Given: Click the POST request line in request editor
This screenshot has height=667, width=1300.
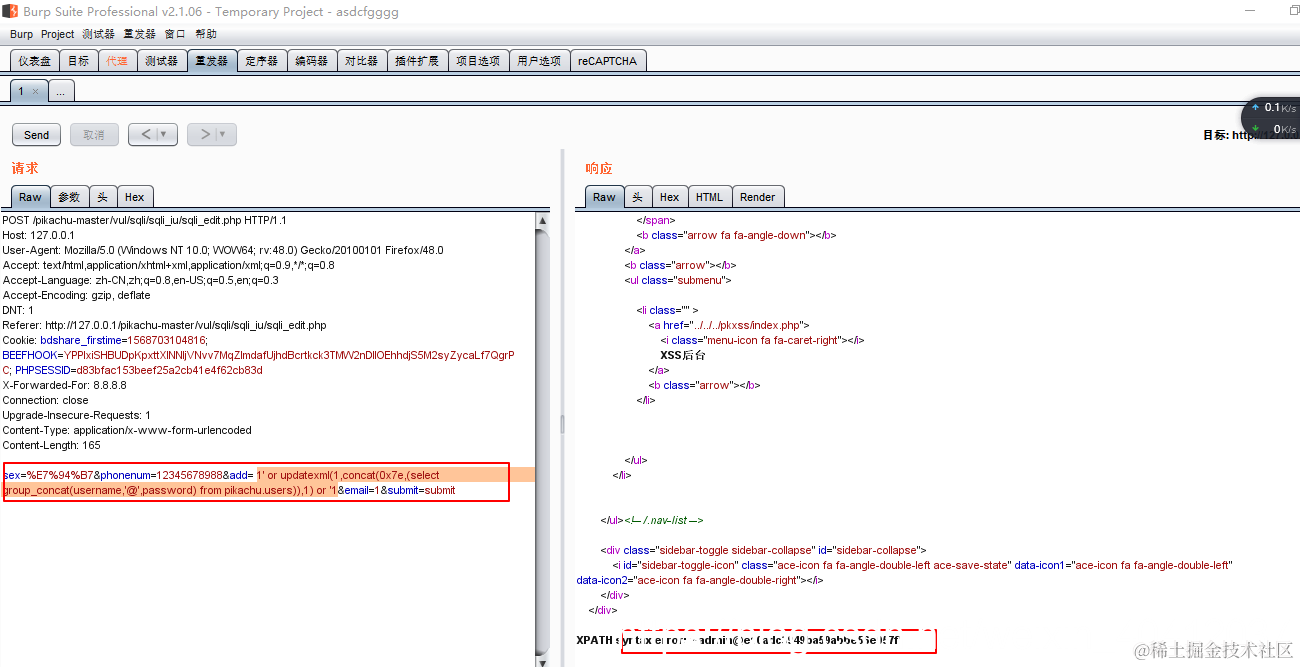Looking at the screenshot, I should pyautogui.click(x=144, y=220).
